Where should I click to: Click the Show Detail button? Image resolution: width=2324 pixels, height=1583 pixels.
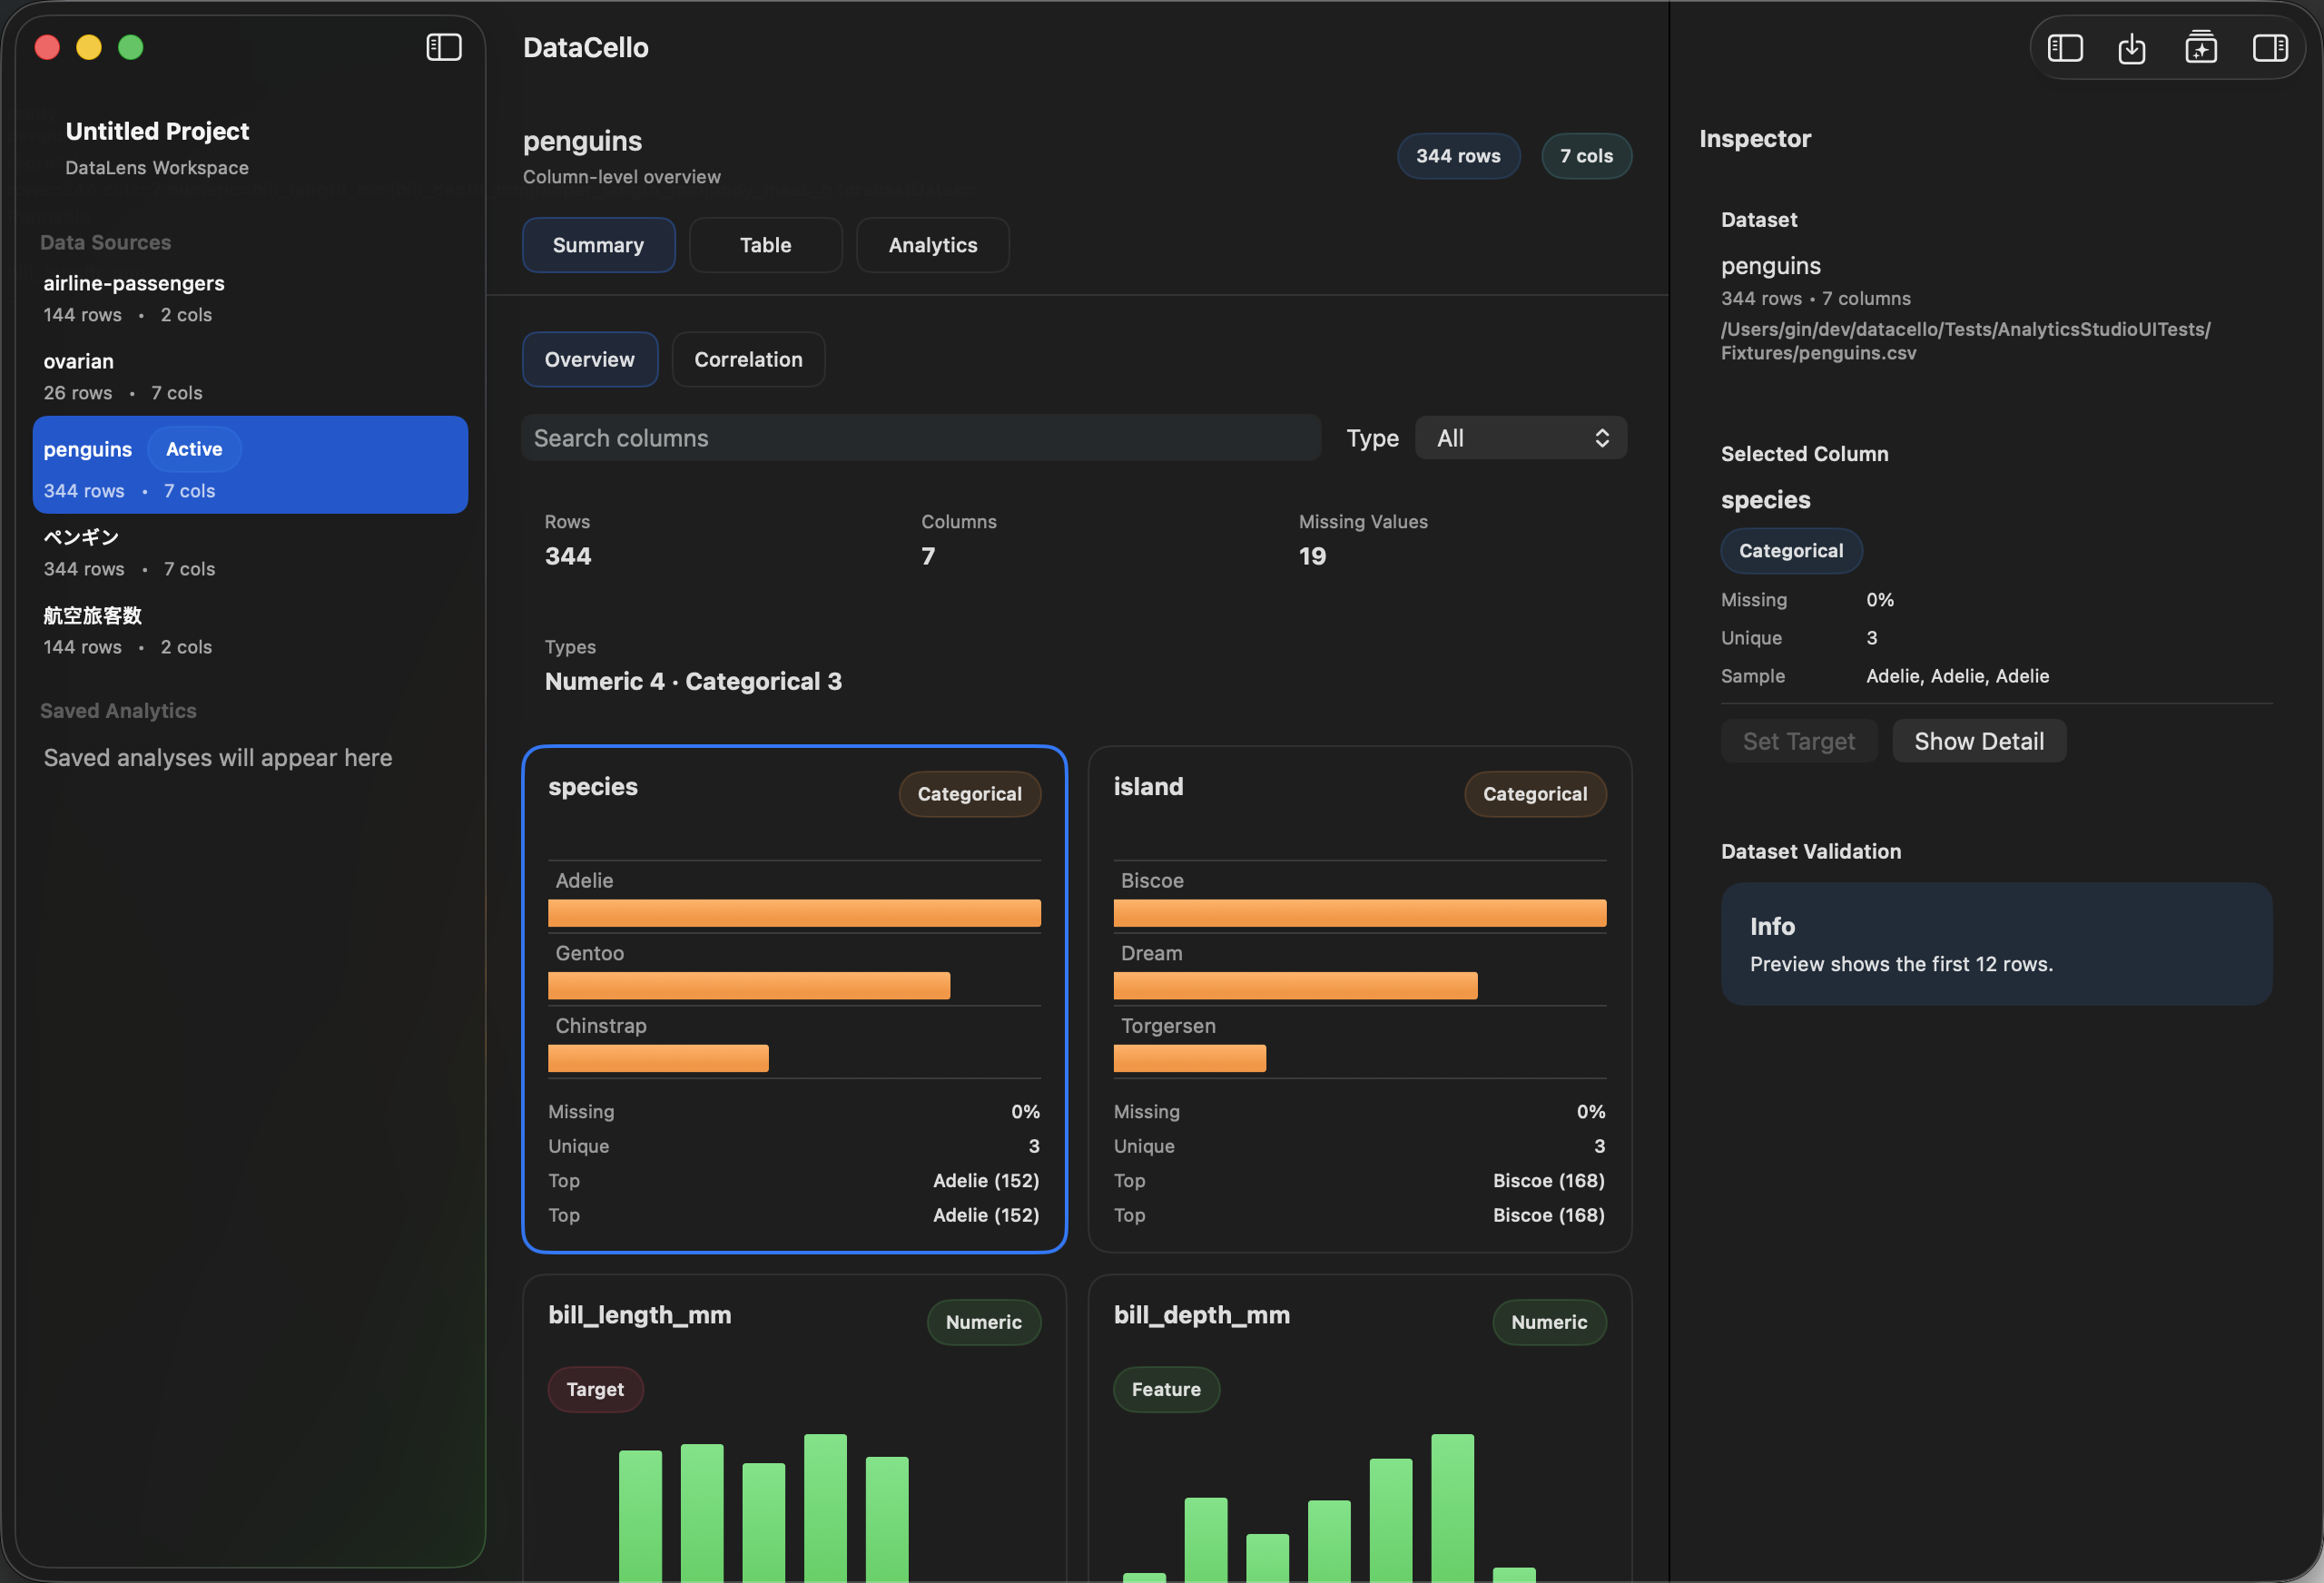point(1978,741)
